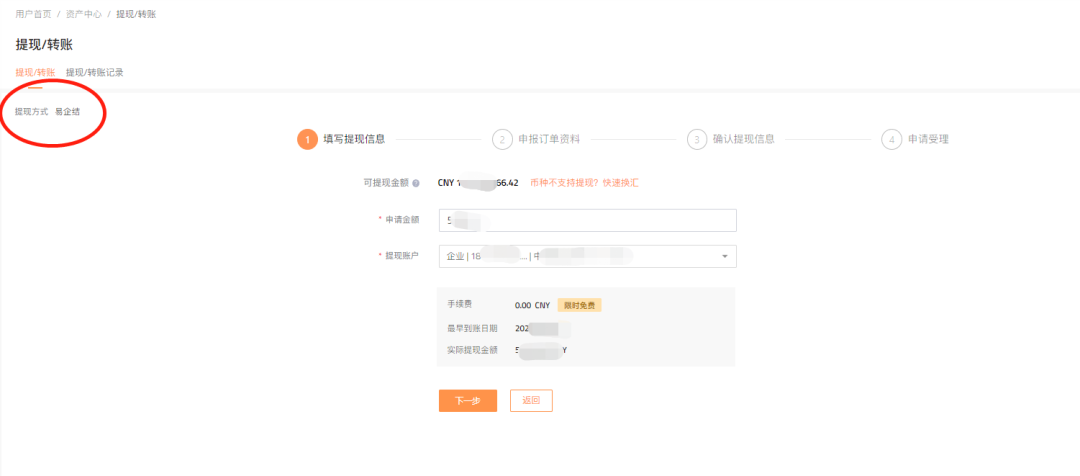
Task: Click step 1 circle 填写提现信息
Action: [307, 139]
